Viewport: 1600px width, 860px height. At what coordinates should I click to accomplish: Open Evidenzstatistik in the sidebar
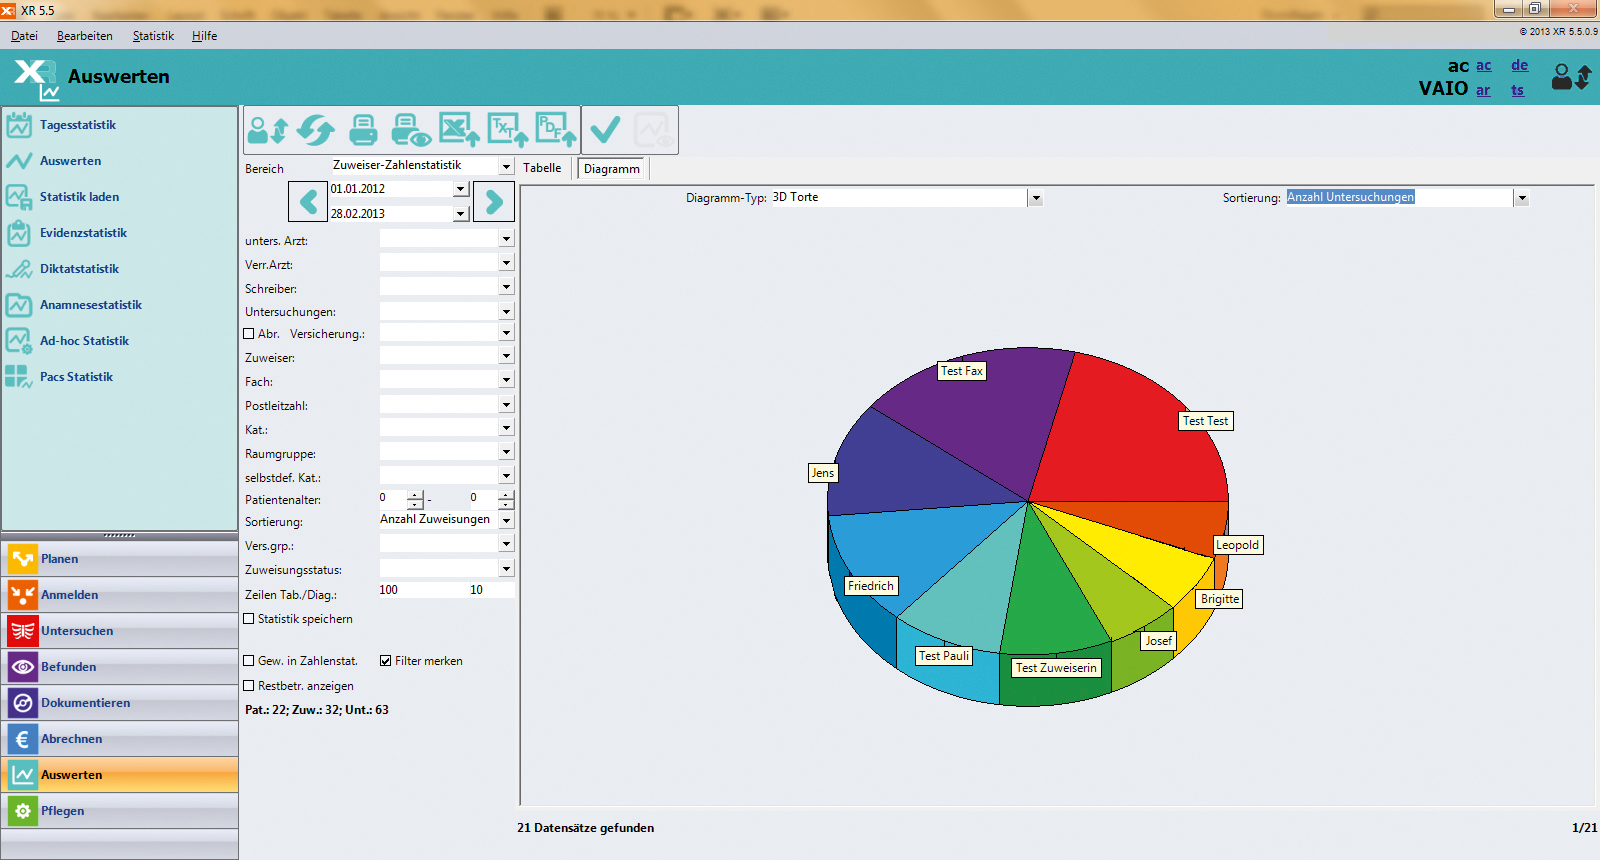(83, 233)
